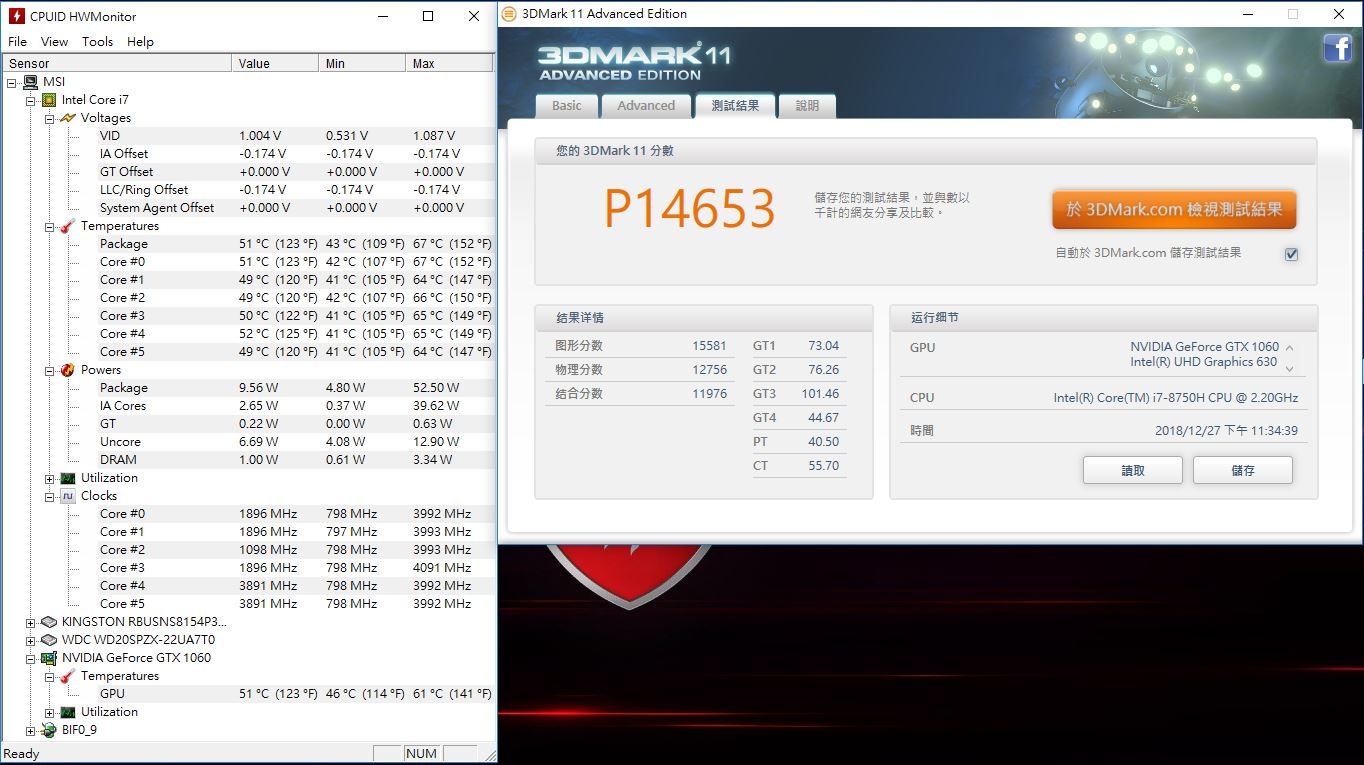
Task: Click the GT3 101.46 result
Action: click(820, 394)
